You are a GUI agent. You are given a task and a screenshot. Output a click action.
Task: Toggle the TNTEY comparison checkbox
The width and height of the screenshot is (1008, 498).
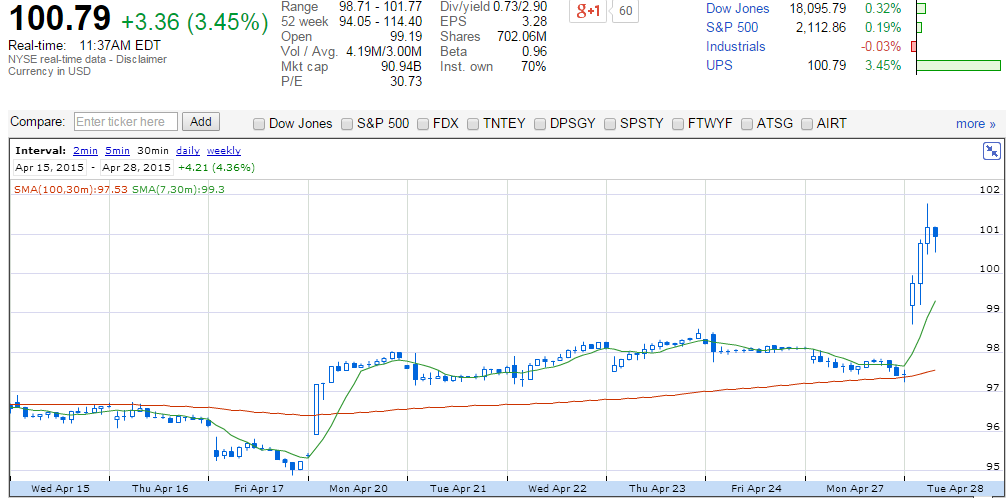473,124
